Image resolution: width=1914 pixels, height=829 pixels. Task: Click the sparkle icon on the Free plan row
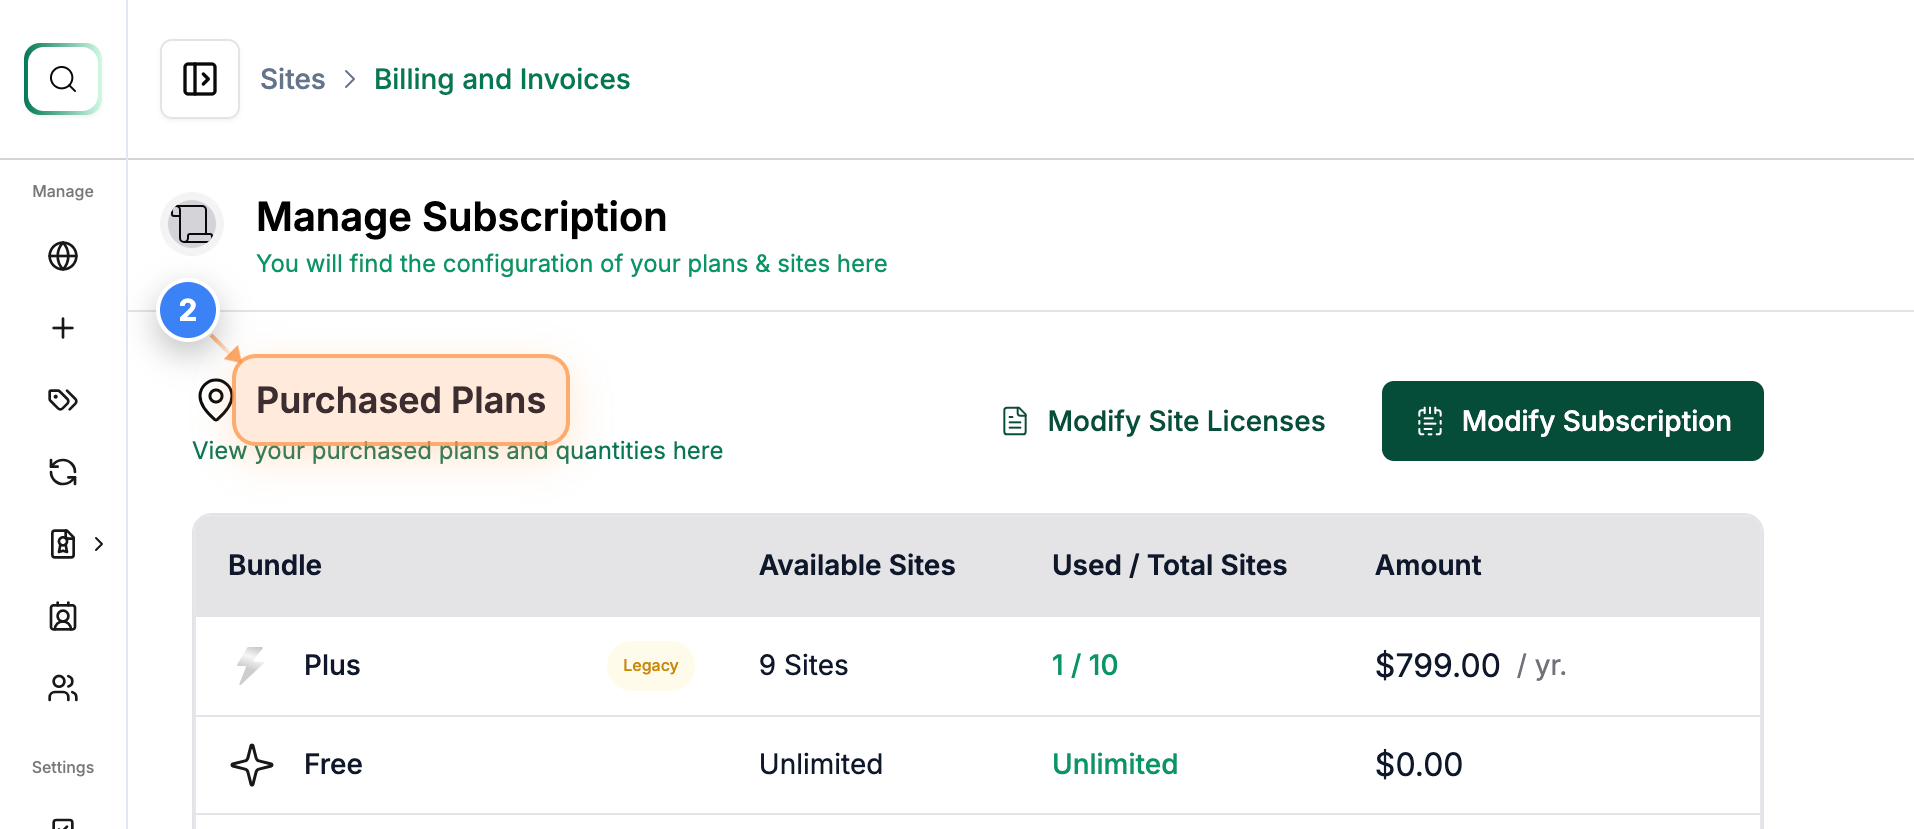pyautogui.click(x=251, y=764)
